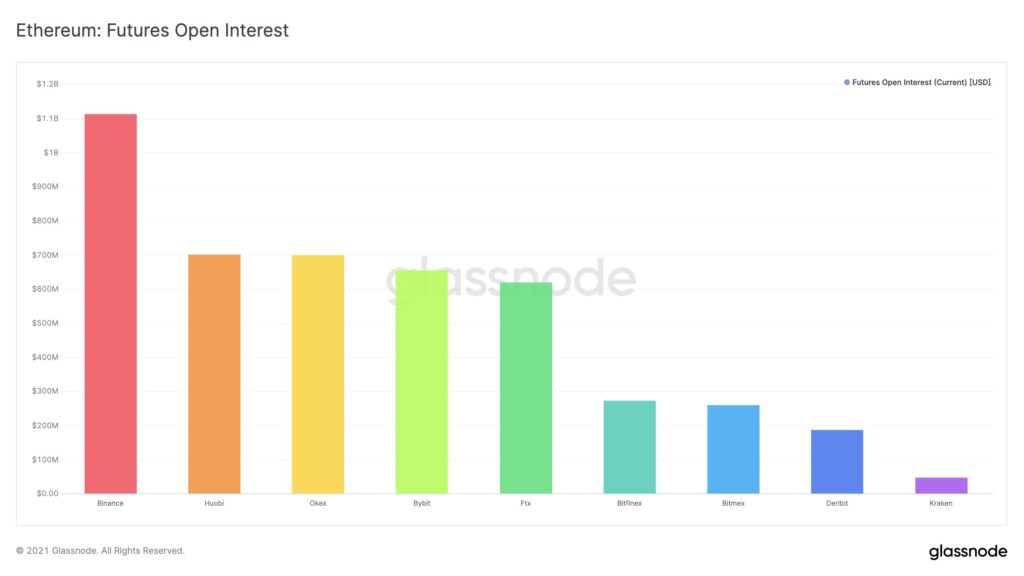Select the purple Kraken bar
This screenshot has height=576, width=1024.
point(941,485)
